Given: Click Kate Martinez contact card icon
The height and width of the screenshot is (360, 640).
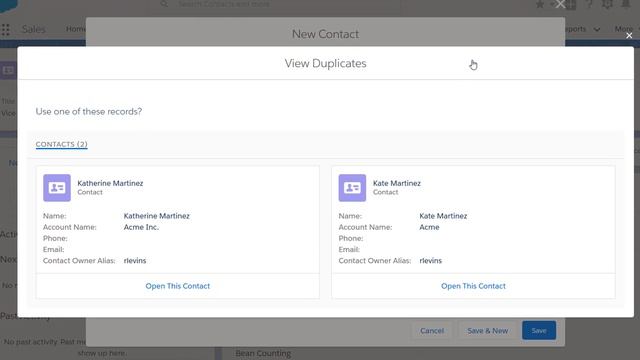Looking at the screenshot, I should pos(352,188).
